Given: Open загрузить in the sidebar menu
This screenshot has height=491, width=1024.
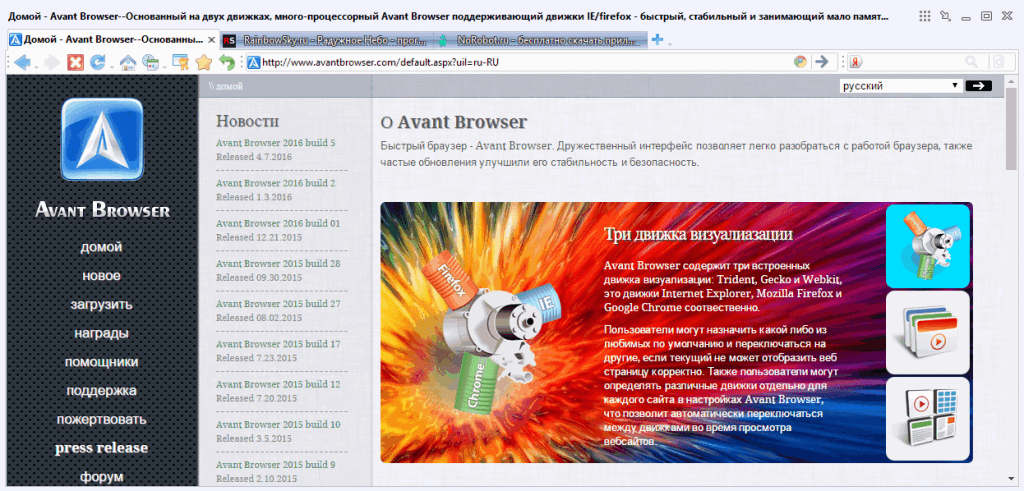Looking at the screenshot, I should coord(101,305).
